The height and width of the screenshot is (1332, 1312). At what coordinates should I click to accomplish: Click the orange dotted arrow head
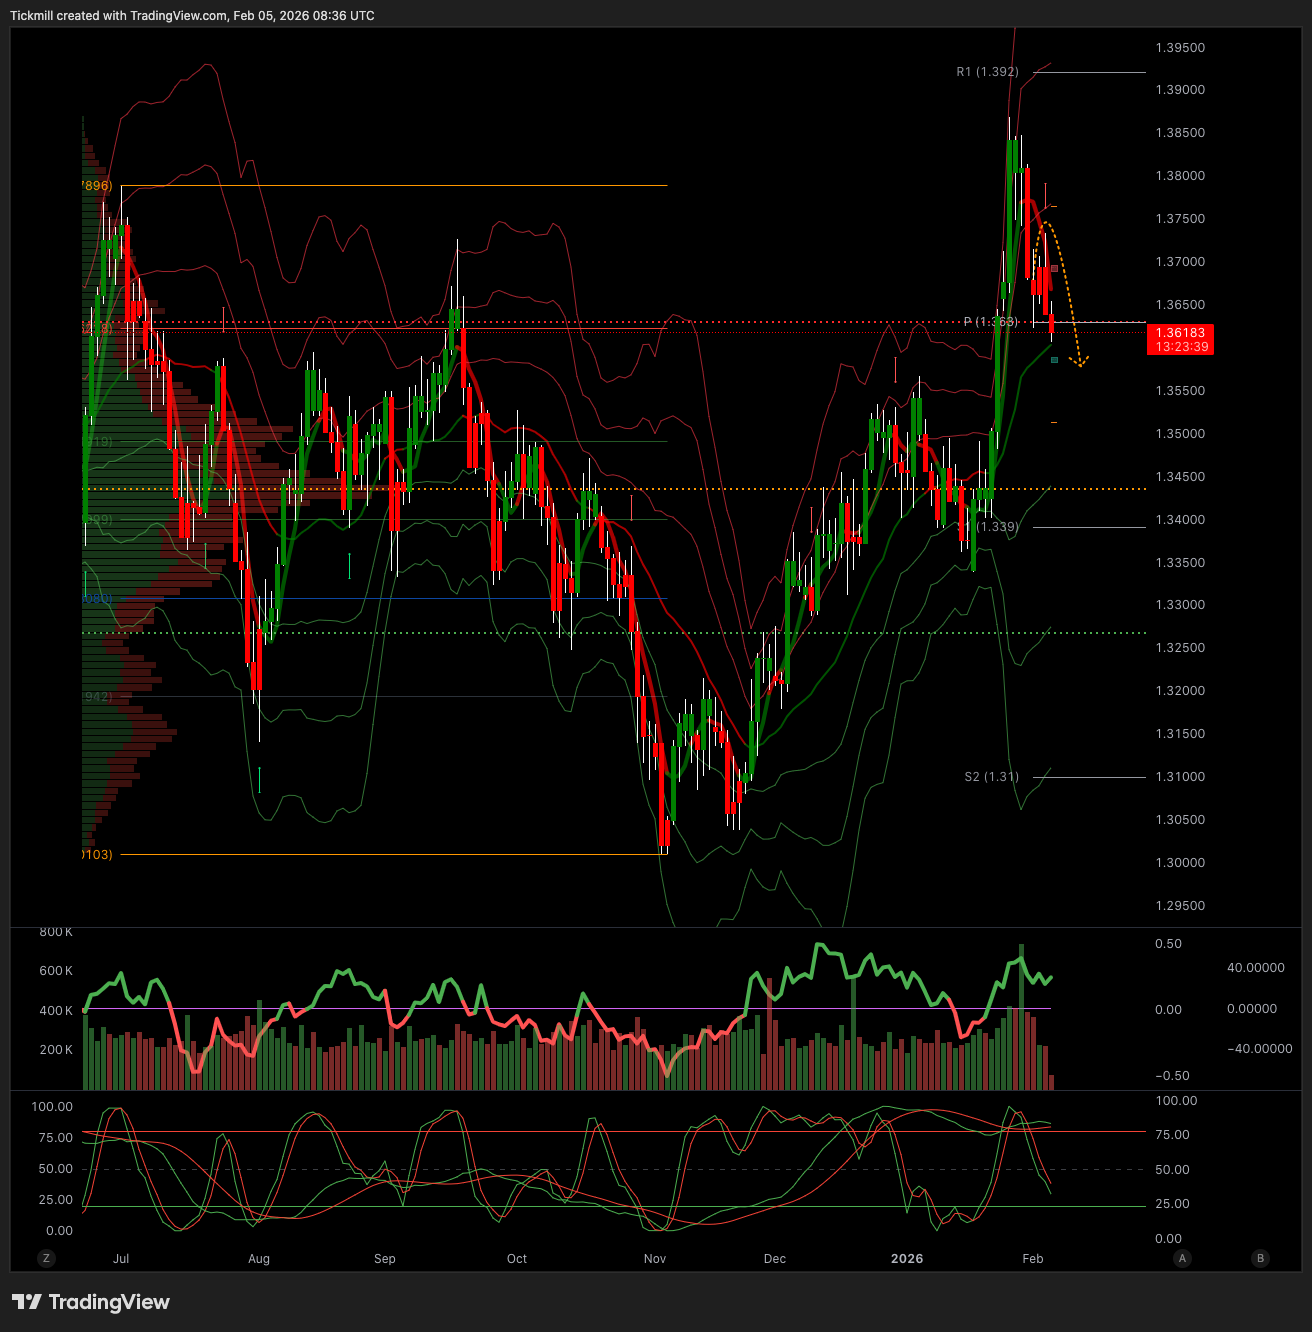tap(1080, 362)
